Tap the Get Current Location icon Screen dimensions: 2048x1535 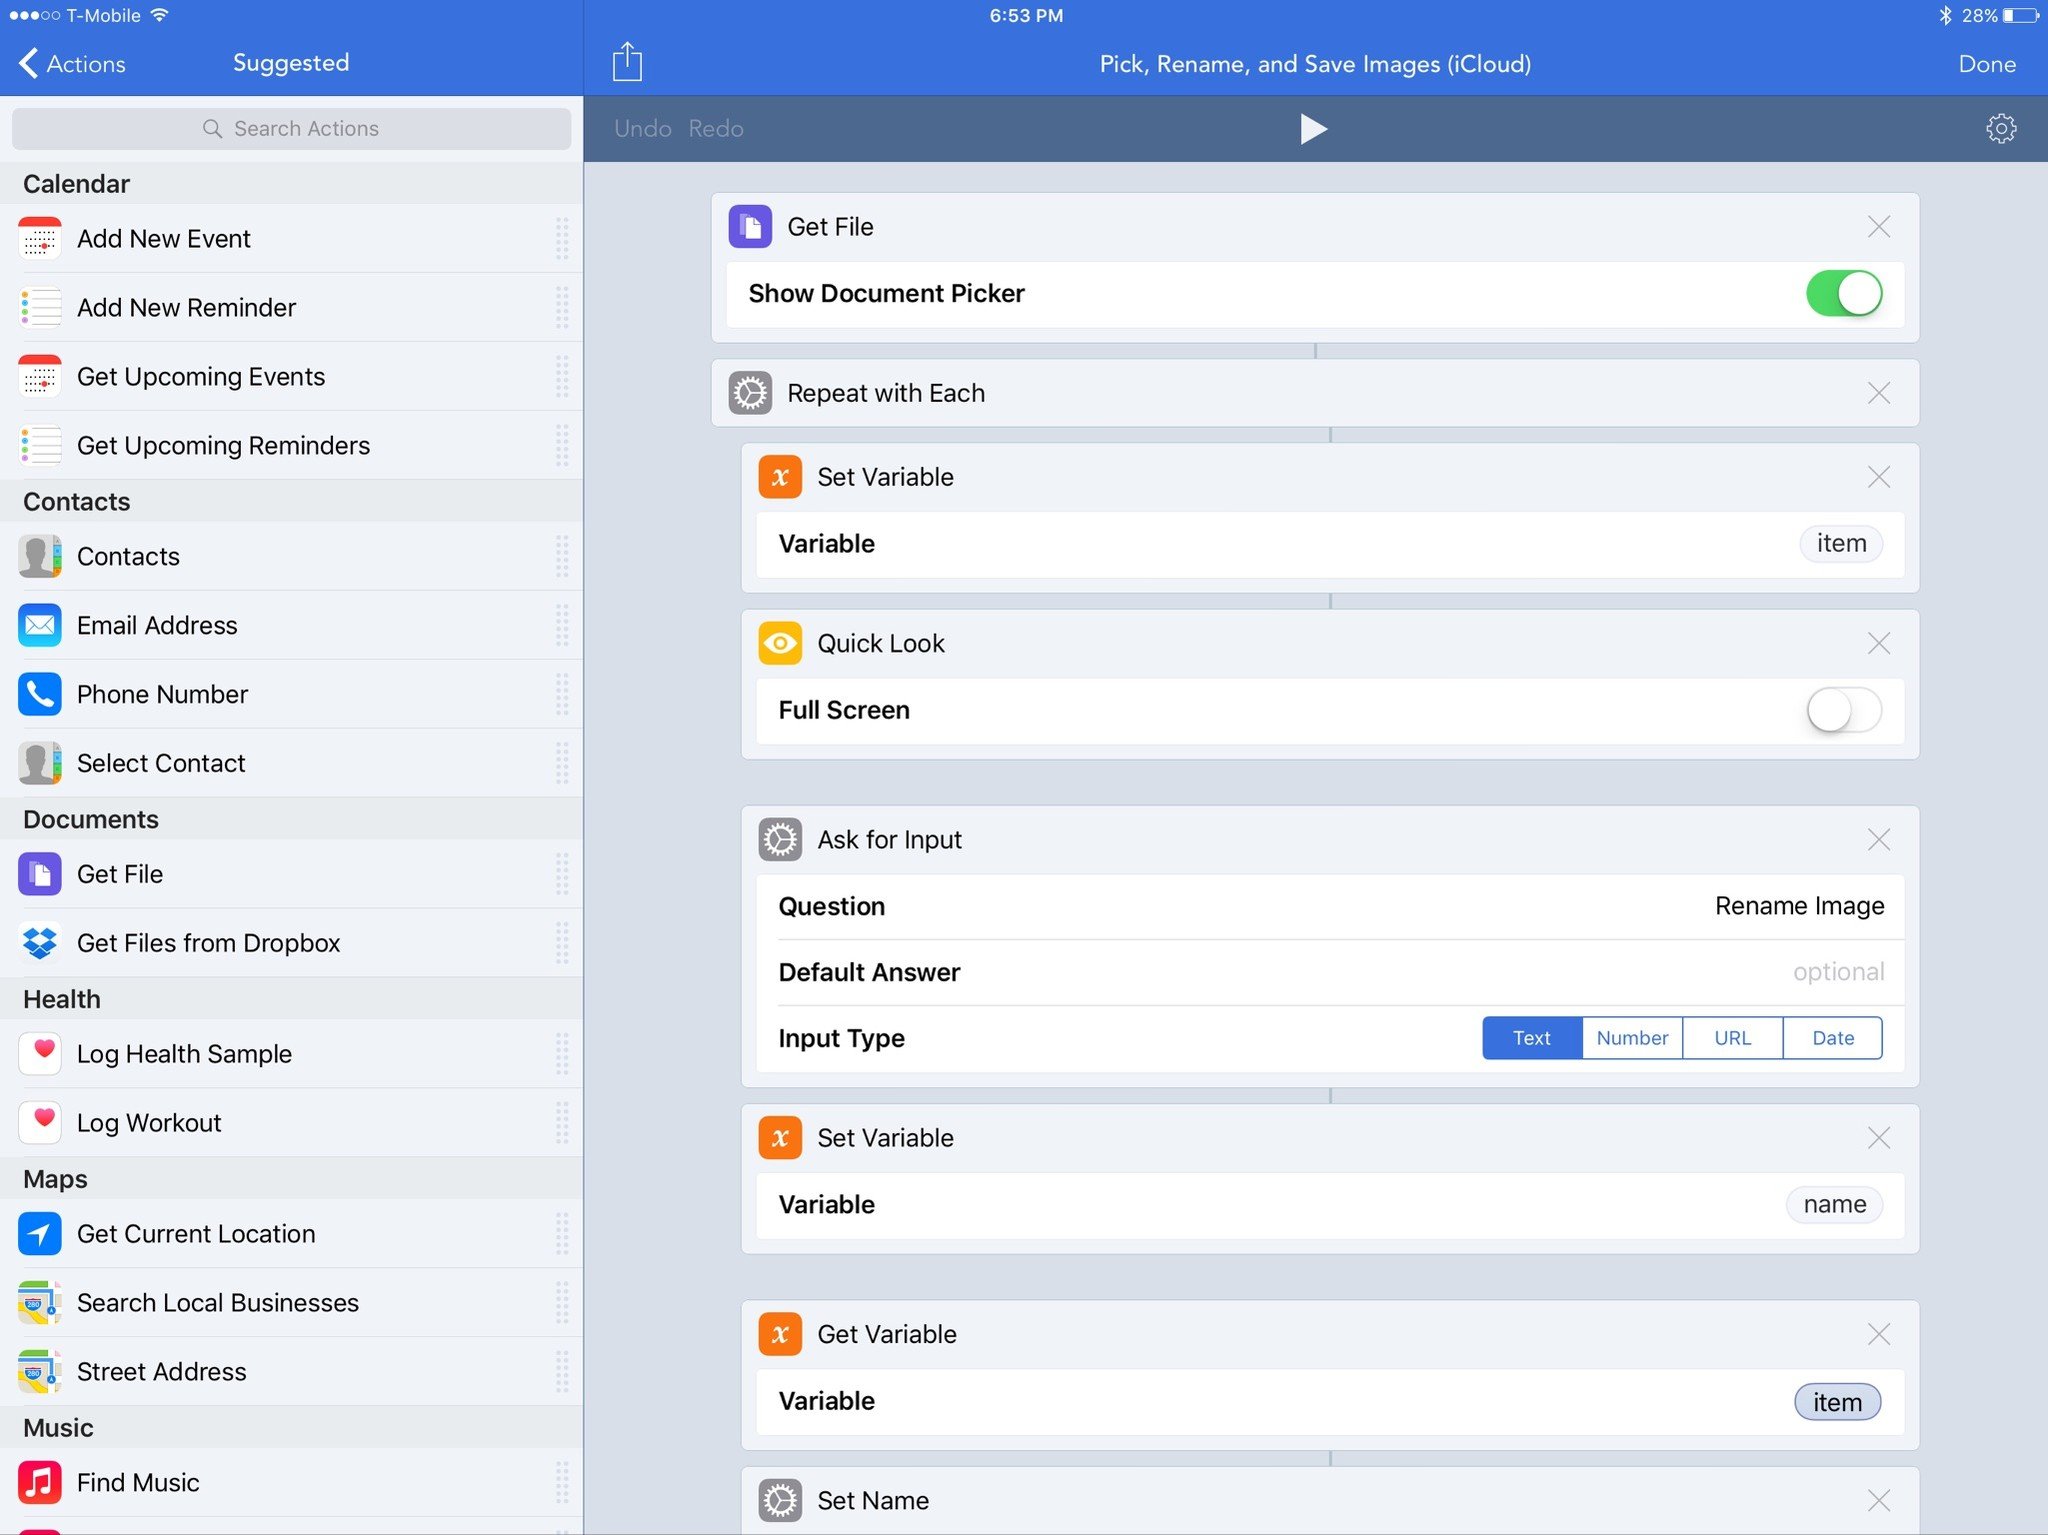click(40, 1234)
